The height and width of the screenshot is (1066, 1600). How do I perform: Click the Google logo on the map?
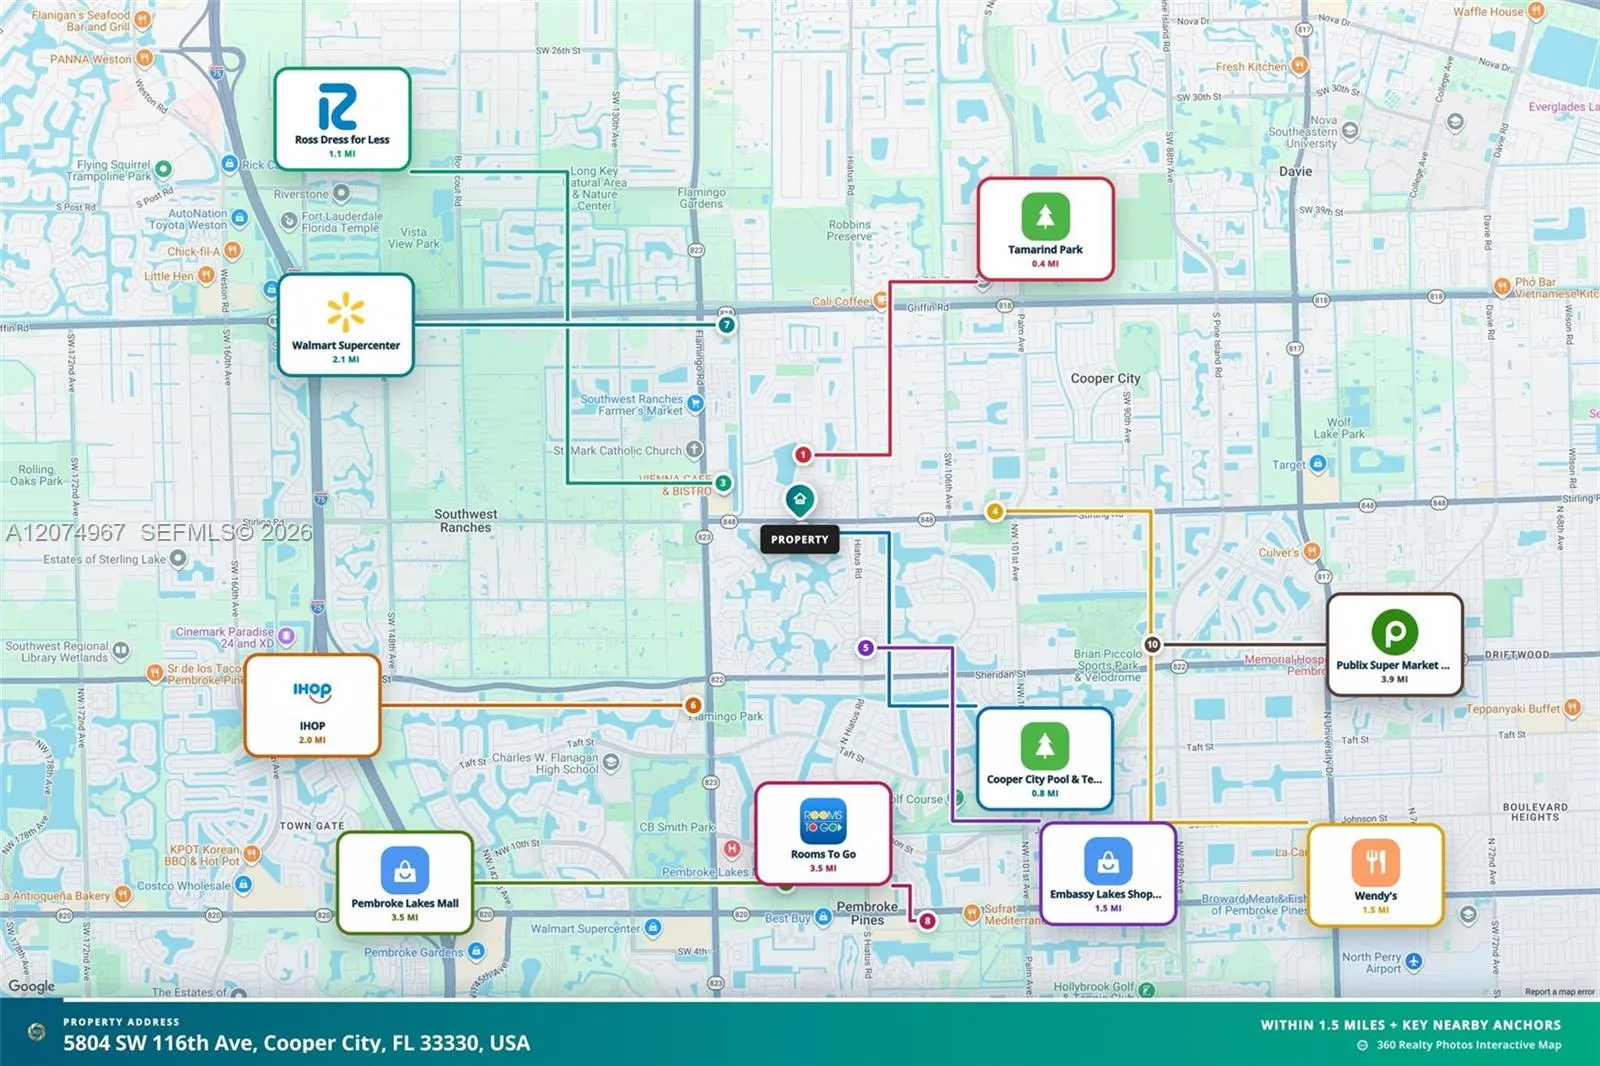pos(32,986)
